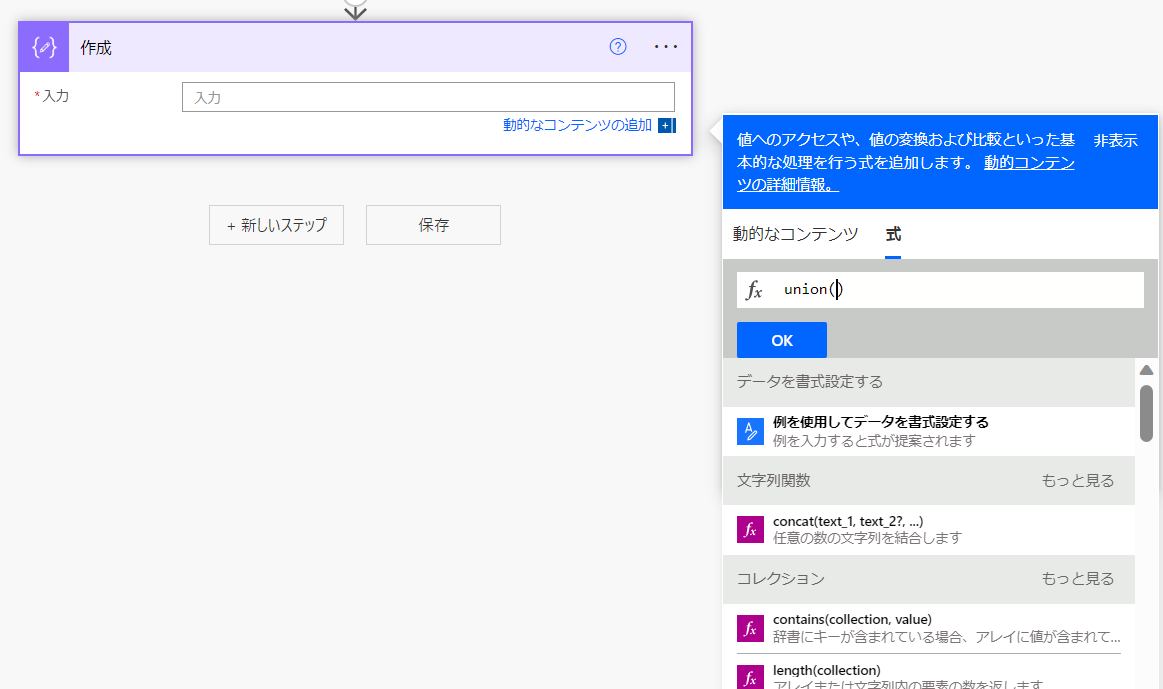Click the insert-step arrow above the 作成 card
1163x689 pixels.
coord(355,10)
